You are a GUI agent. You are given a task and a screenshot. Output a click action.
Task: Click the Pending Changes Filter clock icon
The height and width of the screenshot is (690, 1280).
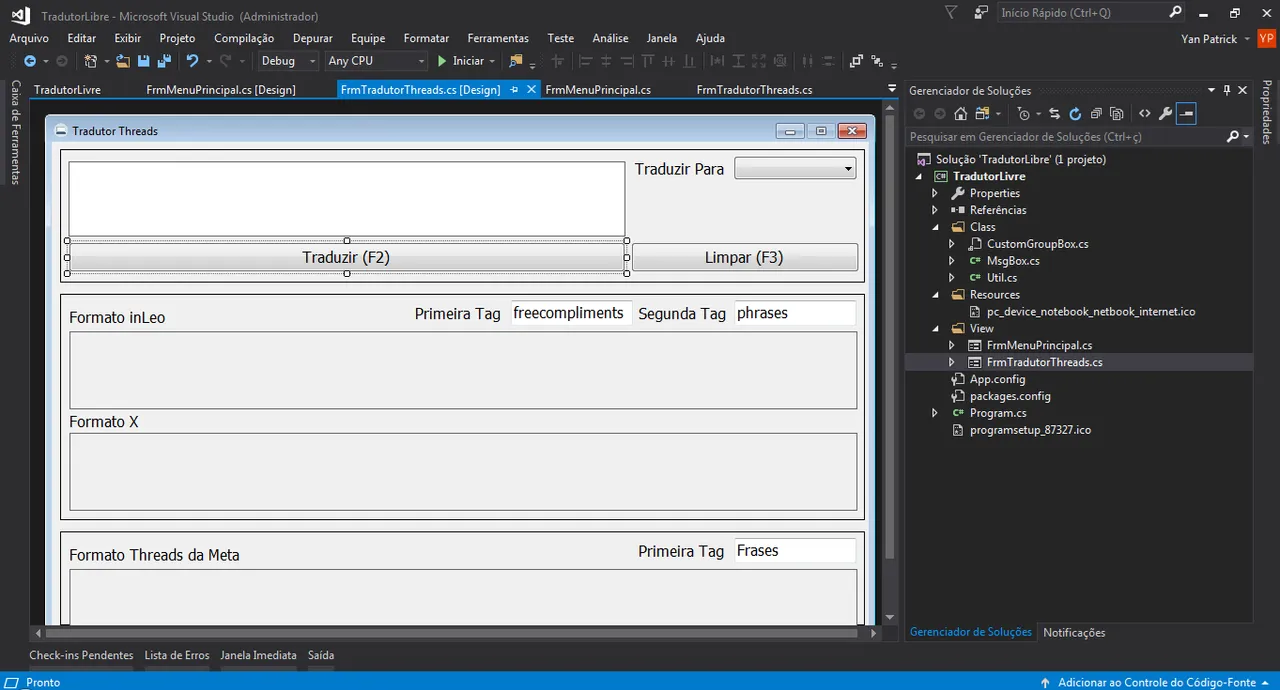1023,113
